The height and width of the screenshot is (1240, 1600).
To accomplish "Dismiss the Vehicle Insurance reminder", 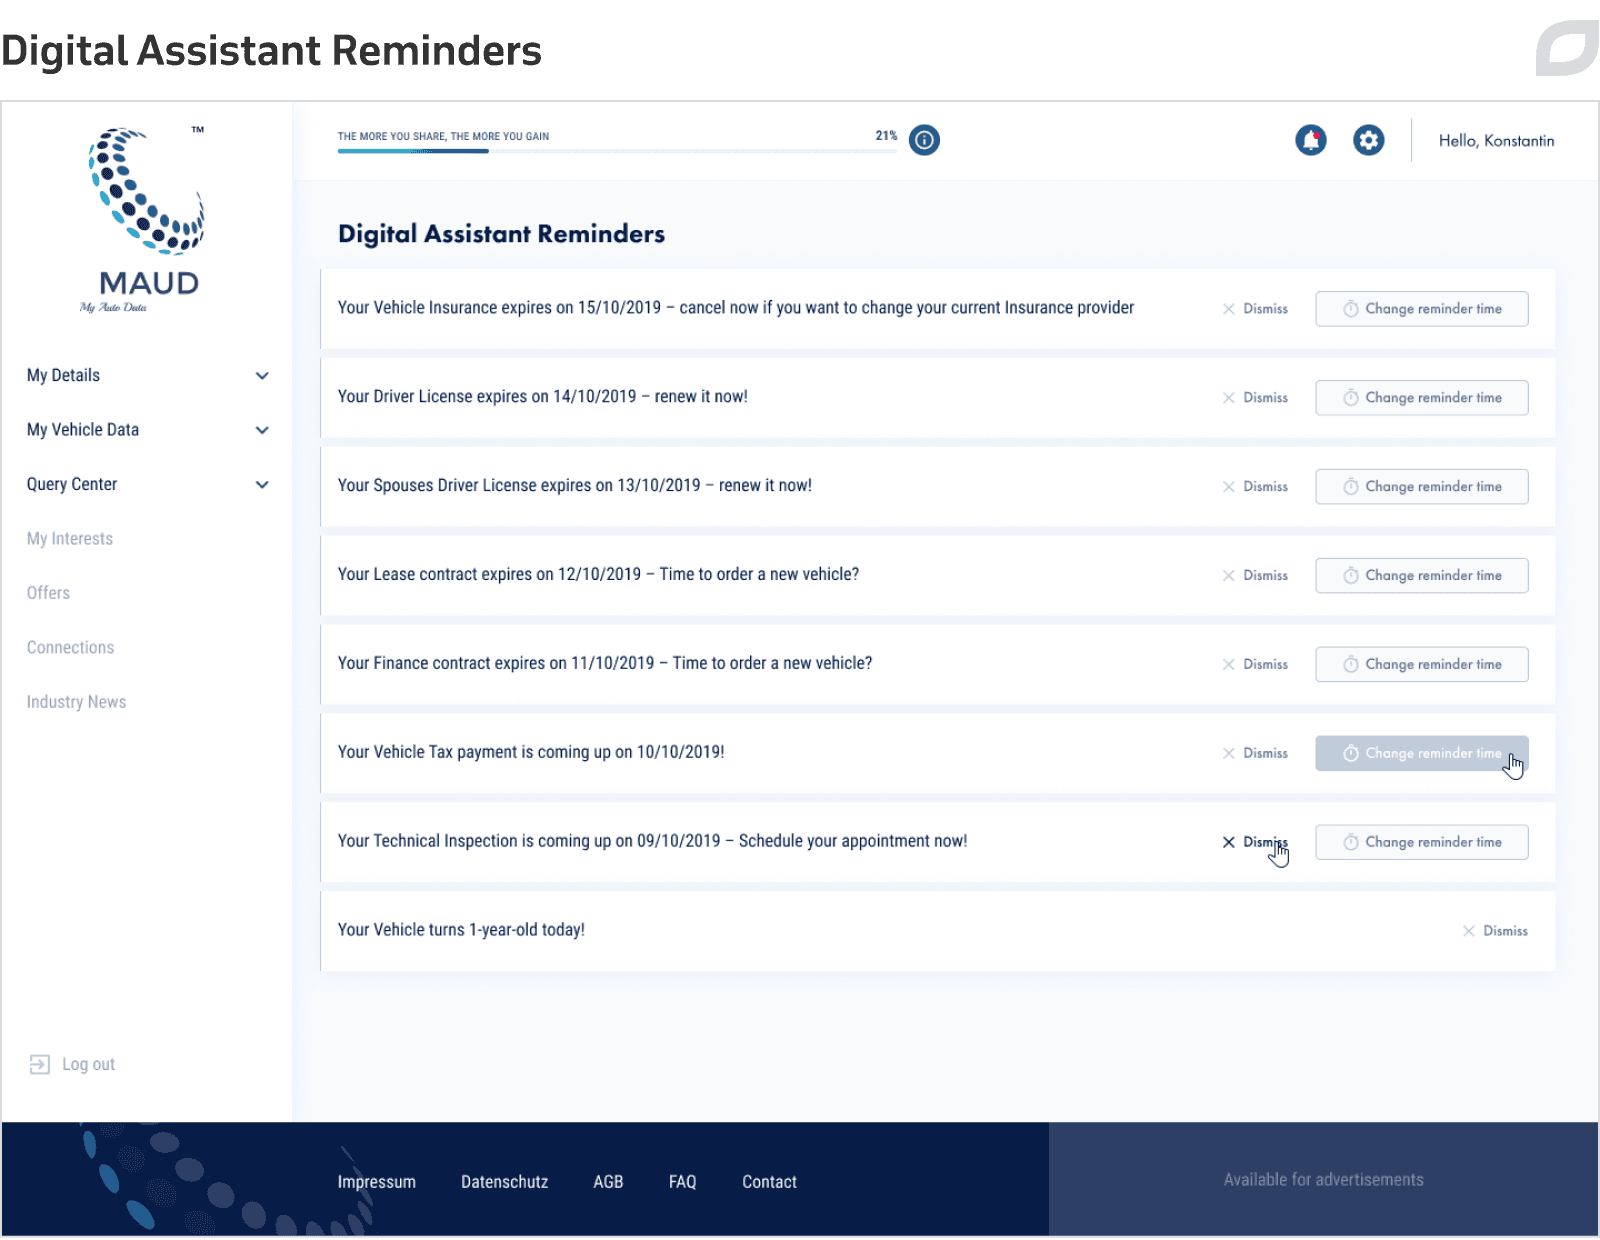I will 1255,309.
